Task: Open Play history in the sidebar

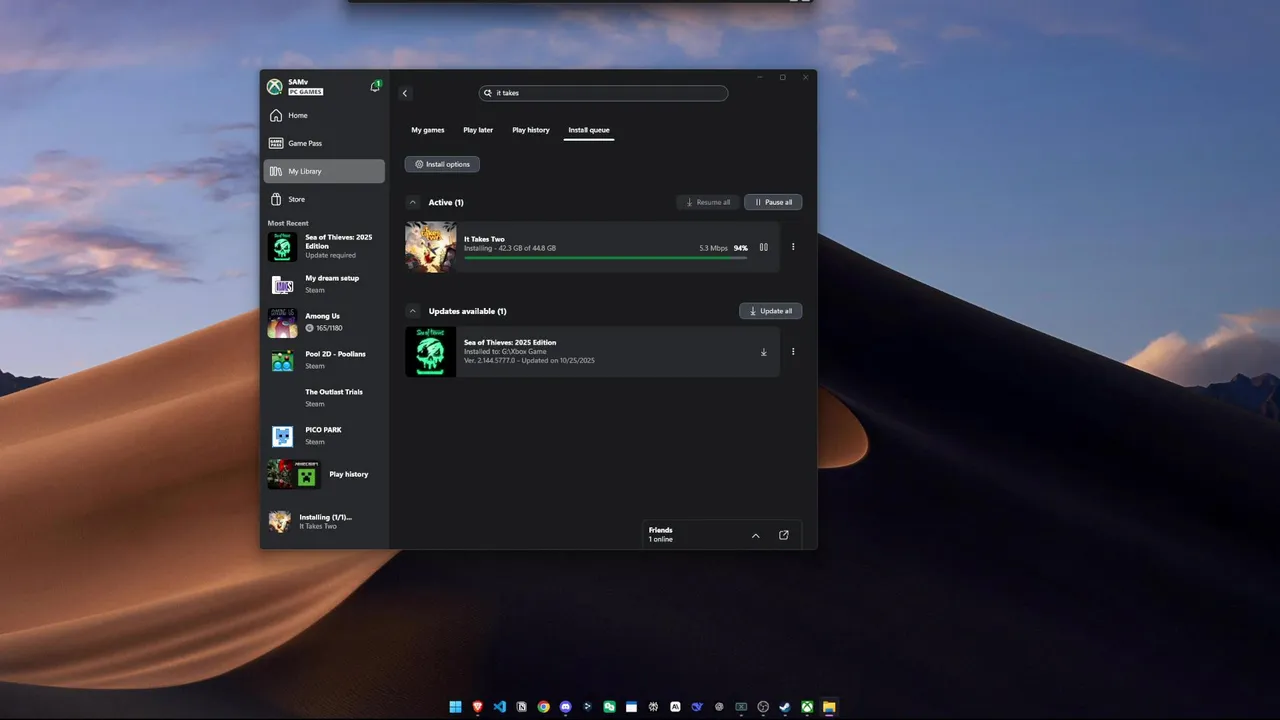Action: click(324, 474)
